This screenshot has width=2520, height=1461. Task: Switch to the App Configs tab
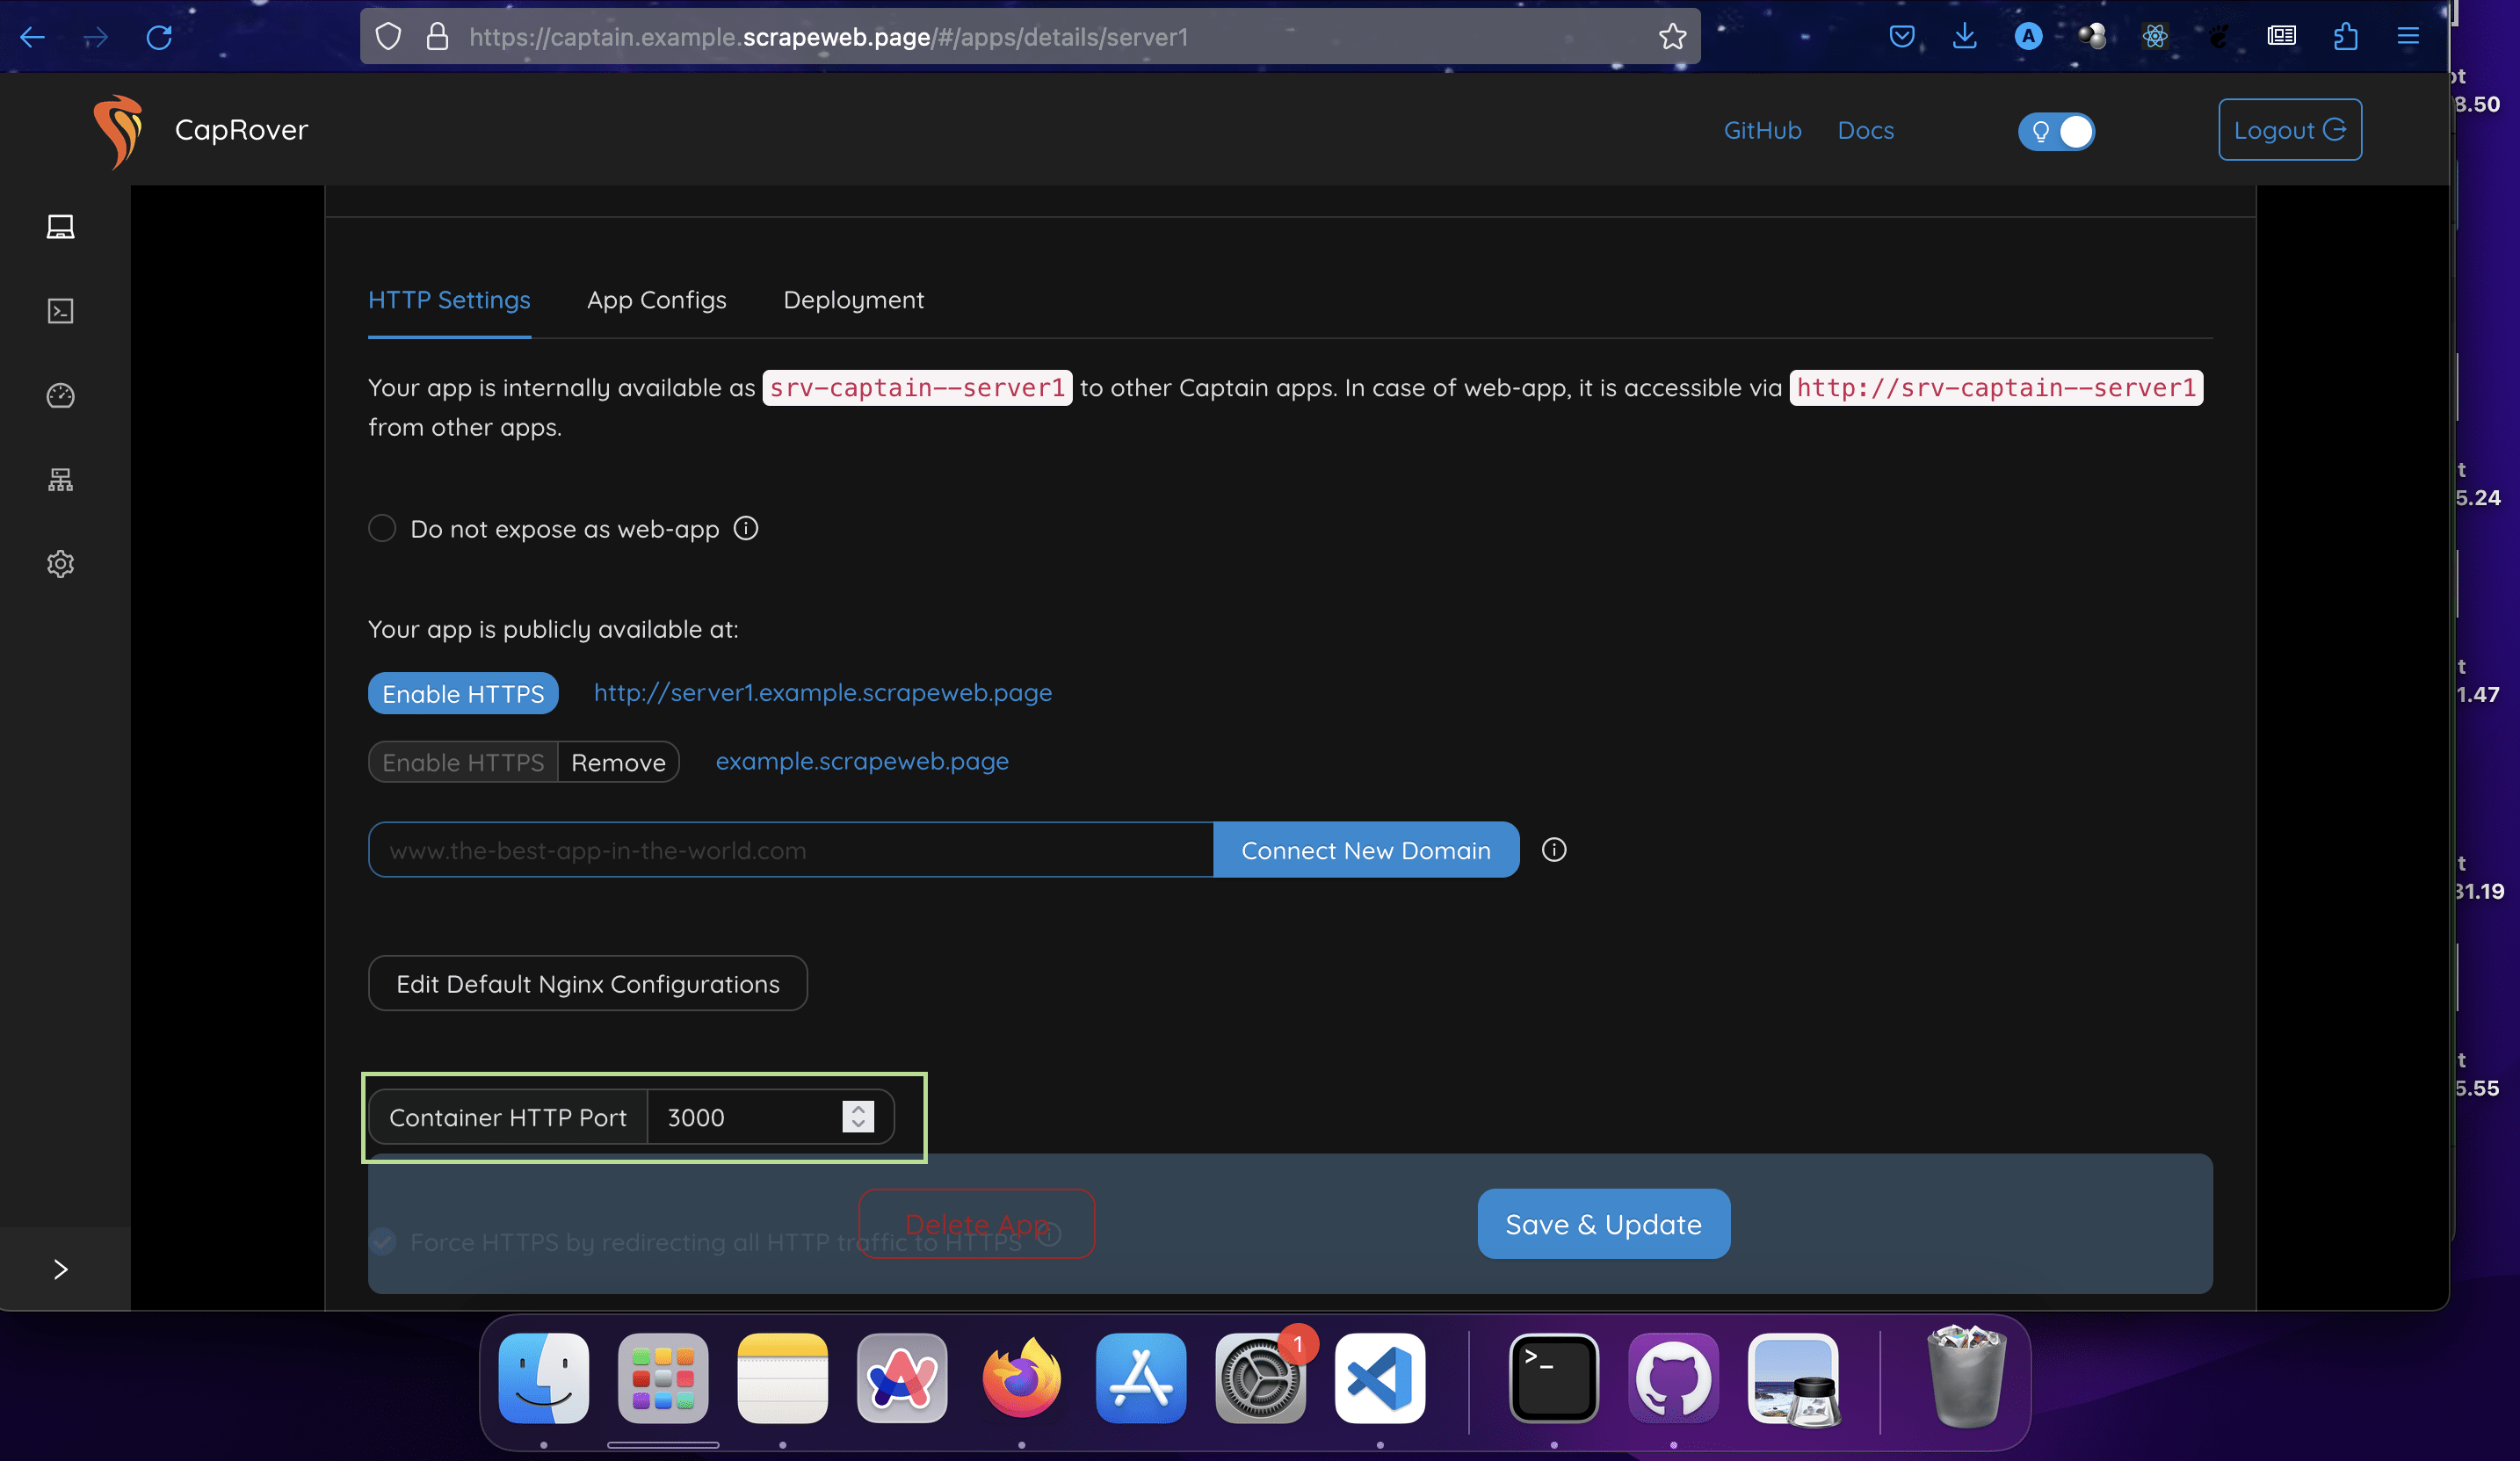[x=656, y=300]
